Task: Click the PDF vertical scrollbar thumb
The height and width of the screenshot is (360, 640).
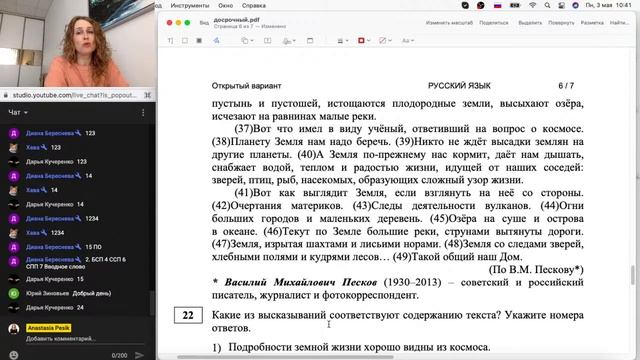Action: (x=633, y=274)
